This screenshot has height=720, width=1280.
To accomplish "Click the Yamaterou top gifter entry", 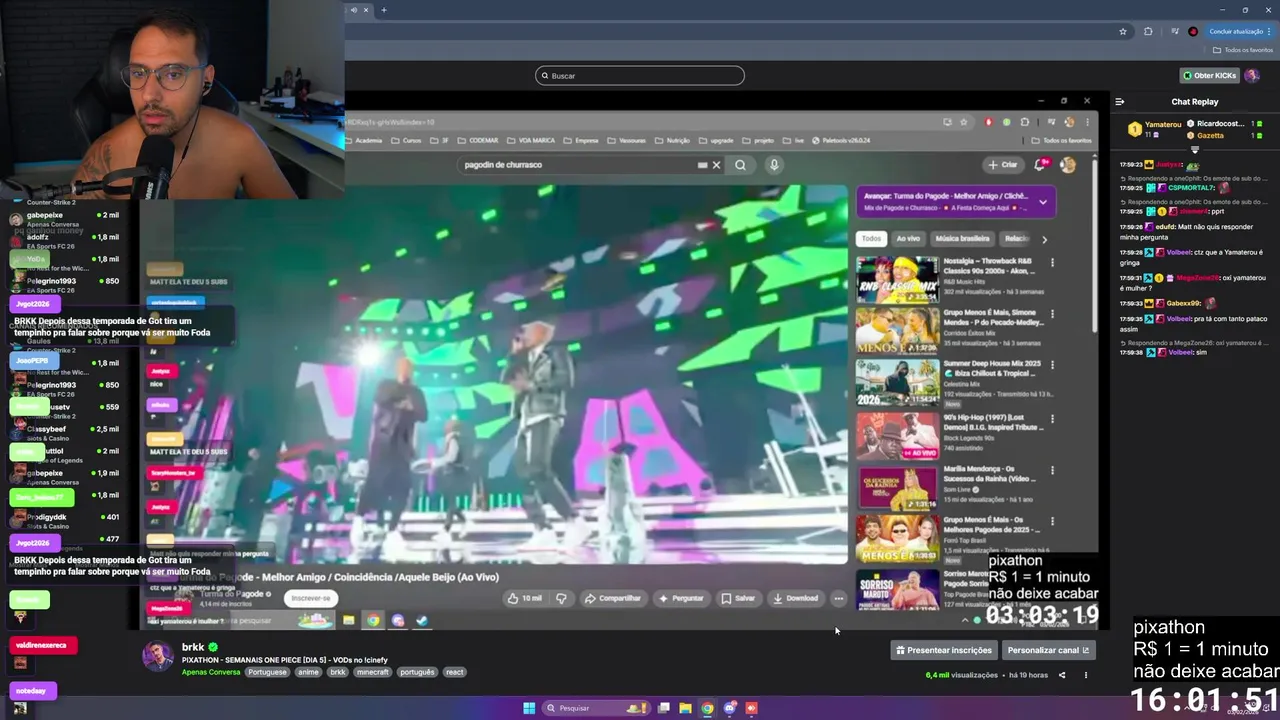I will point(1157,129).
